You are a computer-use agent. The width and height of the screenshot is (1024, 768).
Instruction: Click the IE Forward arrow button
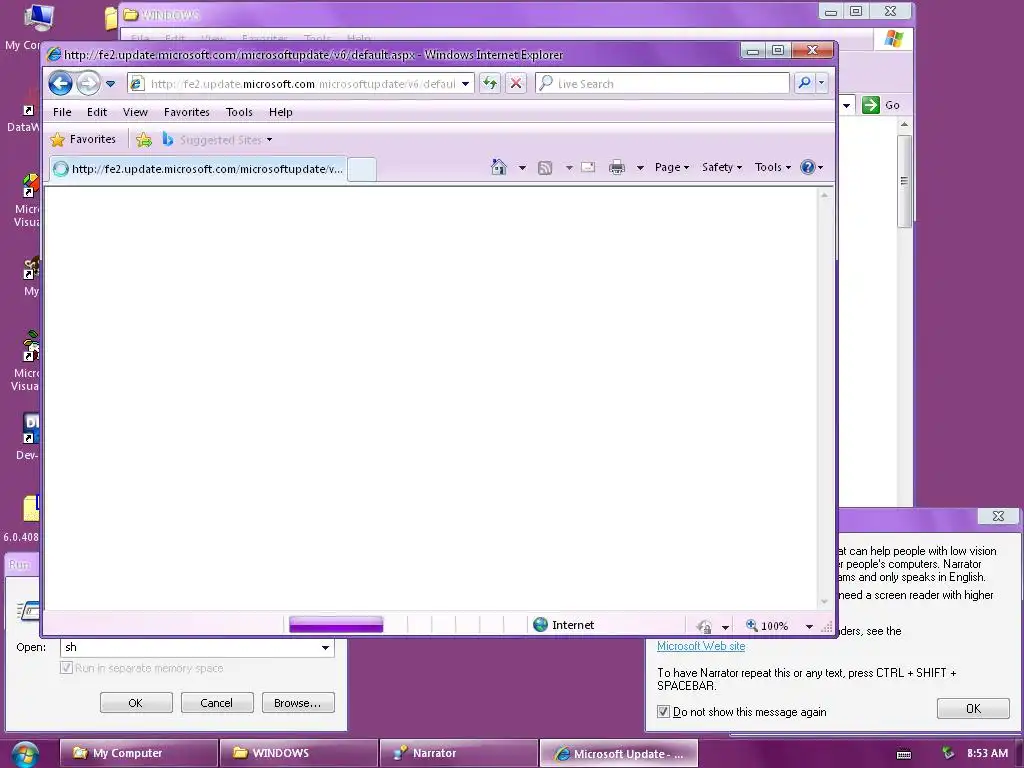[88, 84]
